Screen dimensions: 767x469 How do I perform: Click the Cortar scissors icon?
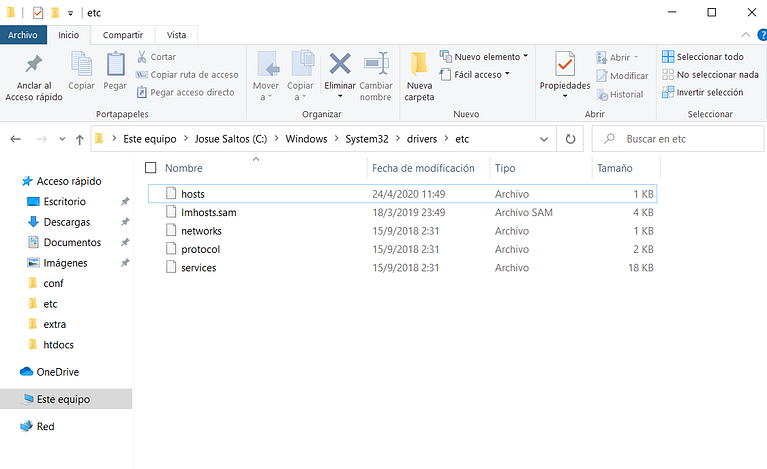[142, 57]
